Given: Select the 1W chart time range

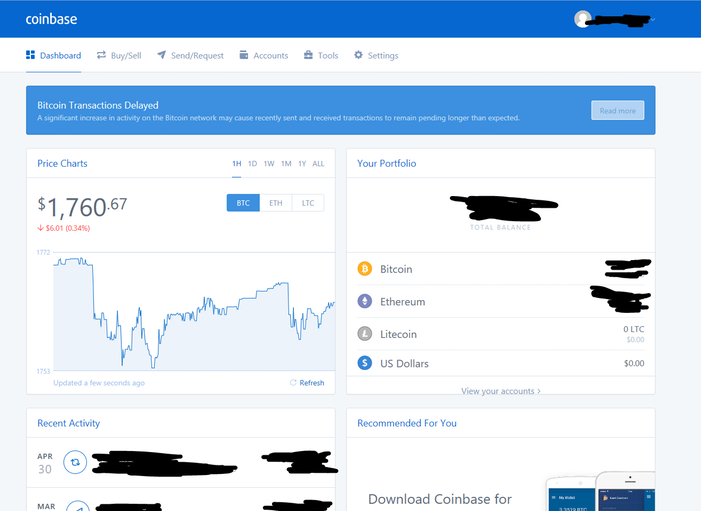Looking at the screenshot, I should pos(269,163).
